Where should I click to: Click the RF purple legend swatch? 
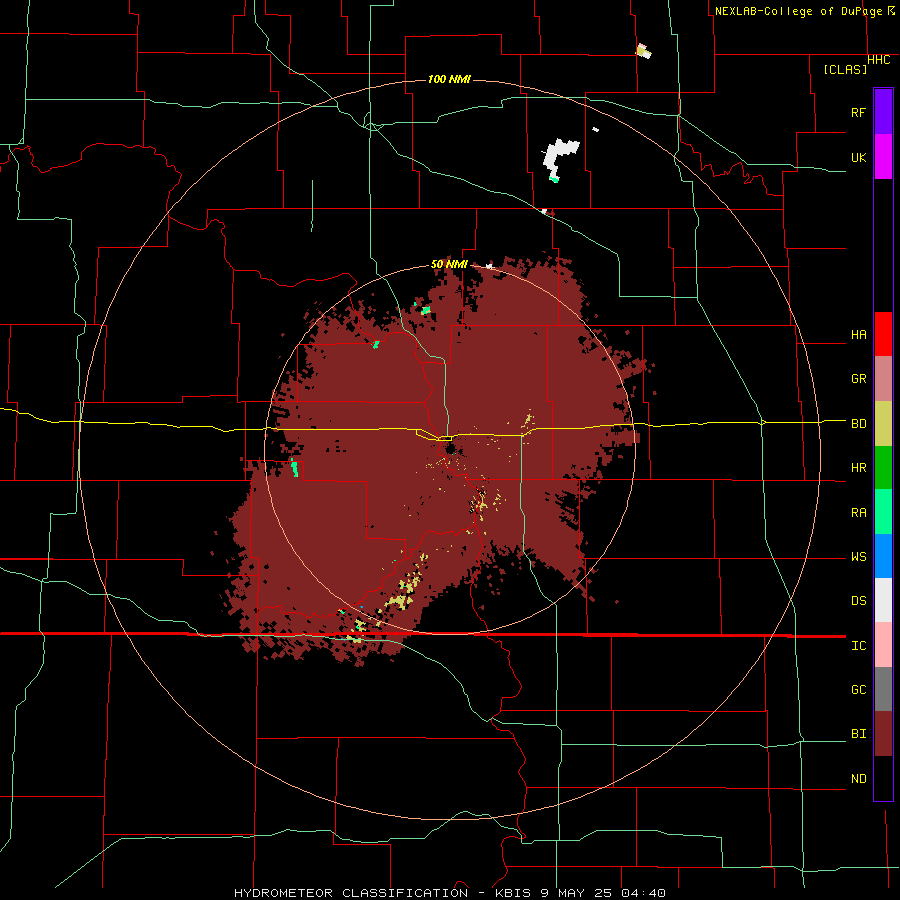883,112
